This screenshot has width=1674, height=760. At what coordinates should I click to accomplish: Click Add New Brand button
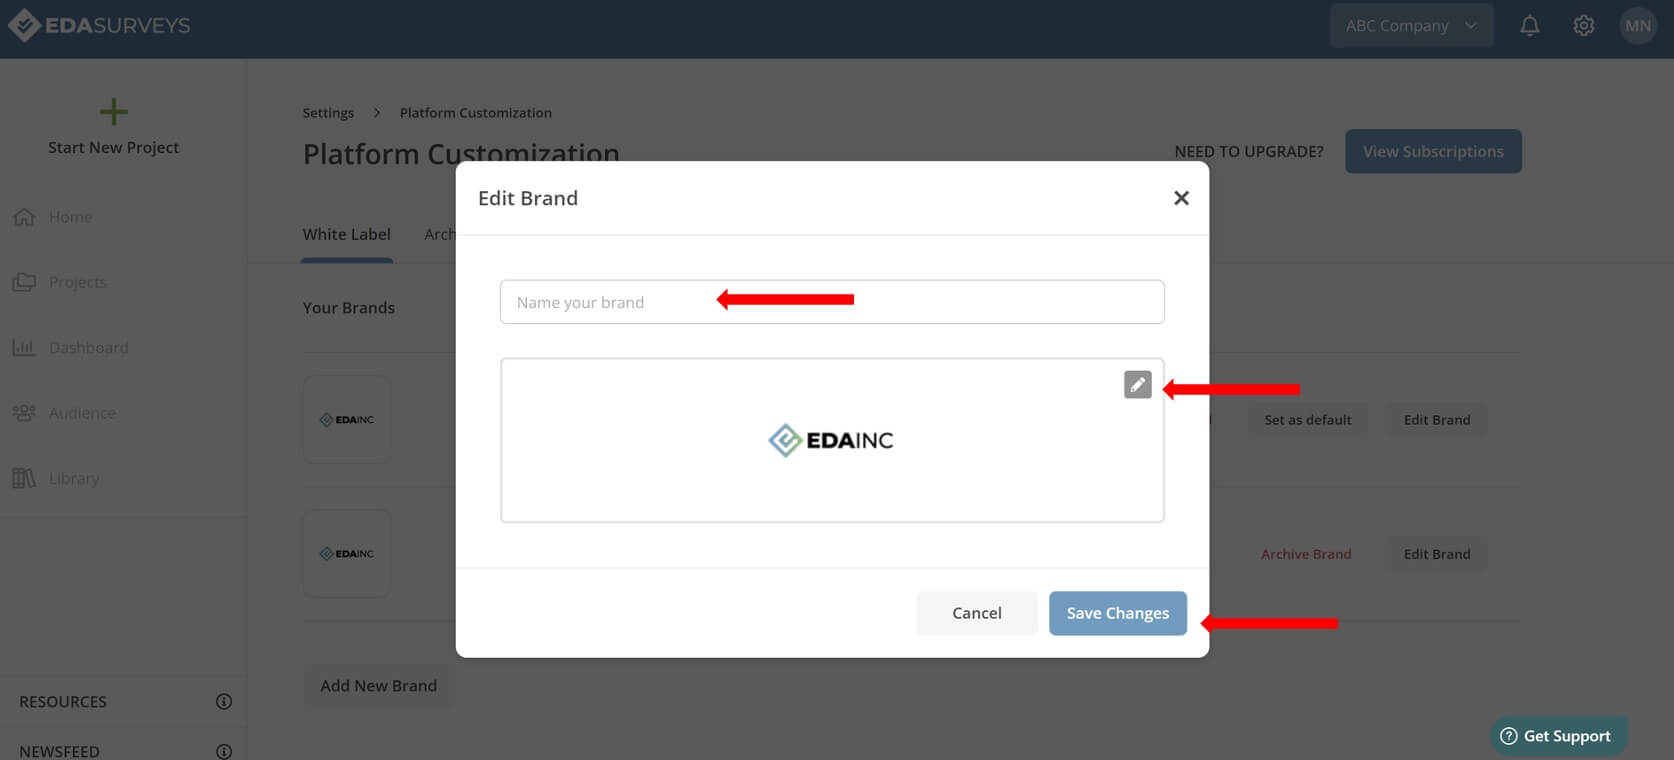point(378,686)
